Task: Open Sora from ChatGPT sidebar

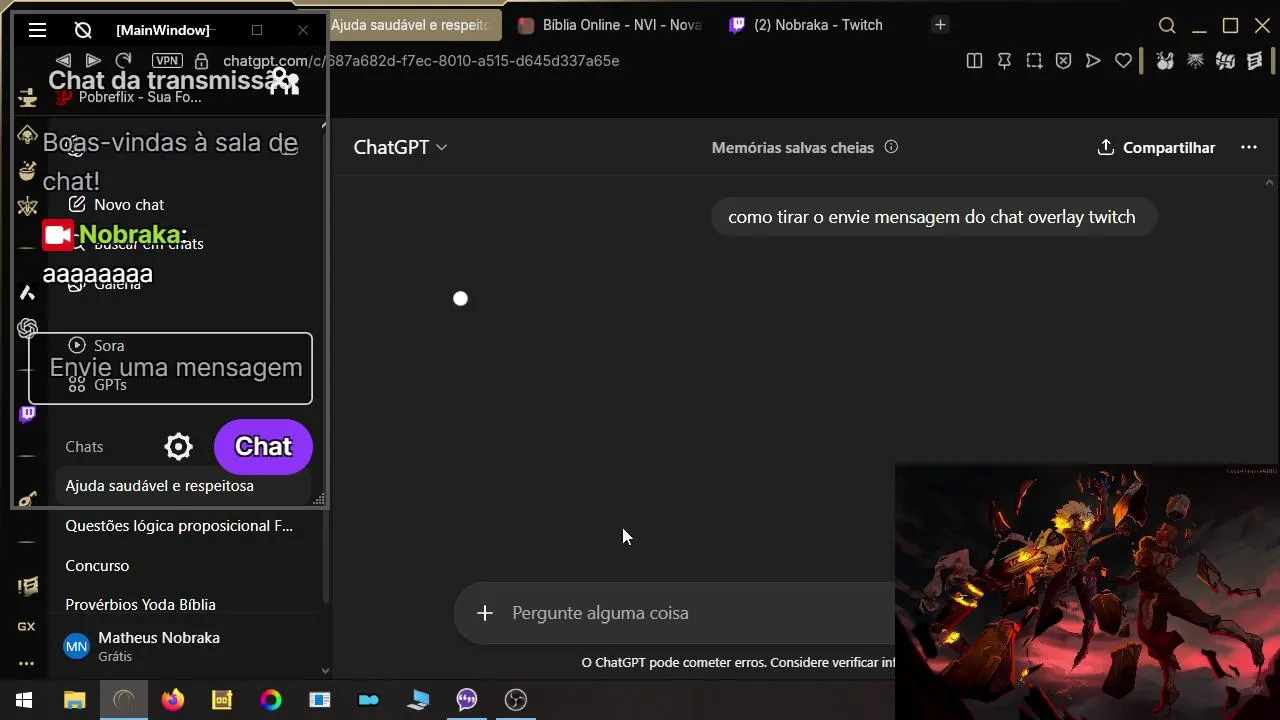Action: coord(96,345)
